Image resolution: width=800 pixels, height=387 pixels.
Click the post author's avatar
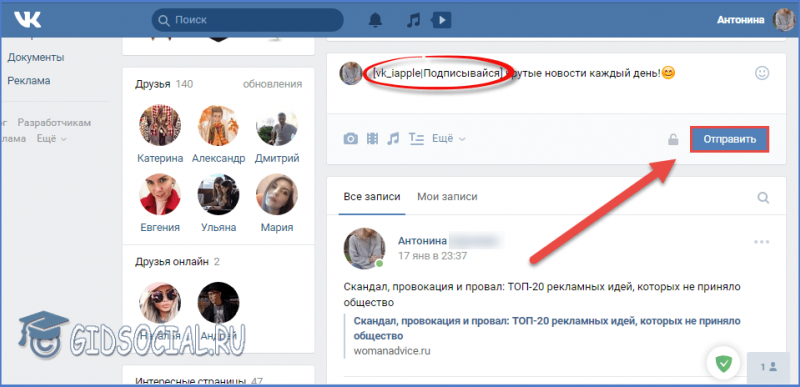[x=364, y=248]
